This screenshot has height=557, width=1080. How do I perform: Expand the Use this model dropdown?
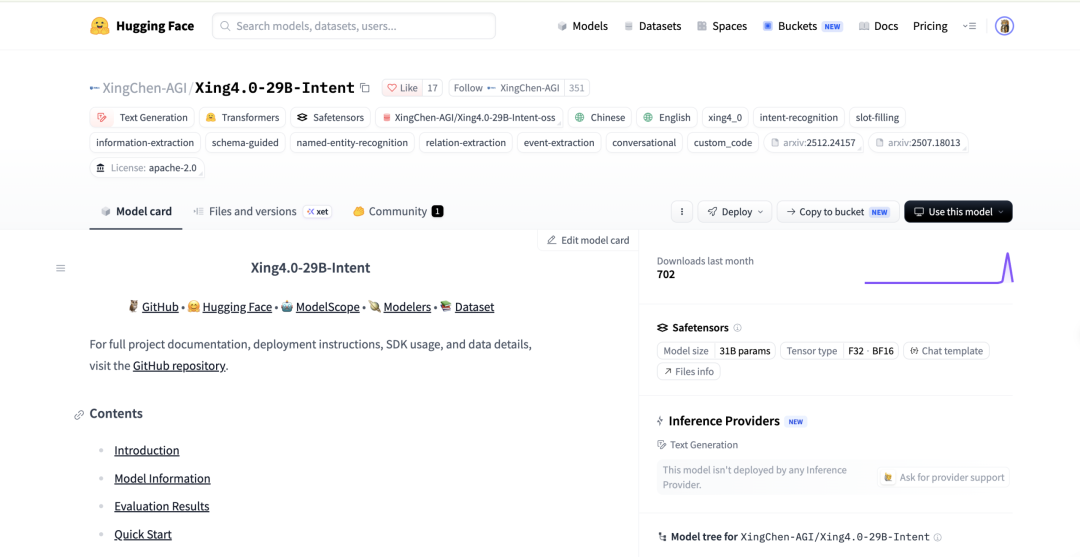click(x=958, y=211)
